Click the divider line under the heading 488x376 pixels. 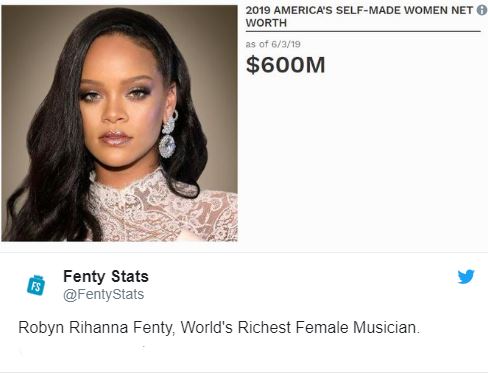pyautogui.click(x=363, y=31)
